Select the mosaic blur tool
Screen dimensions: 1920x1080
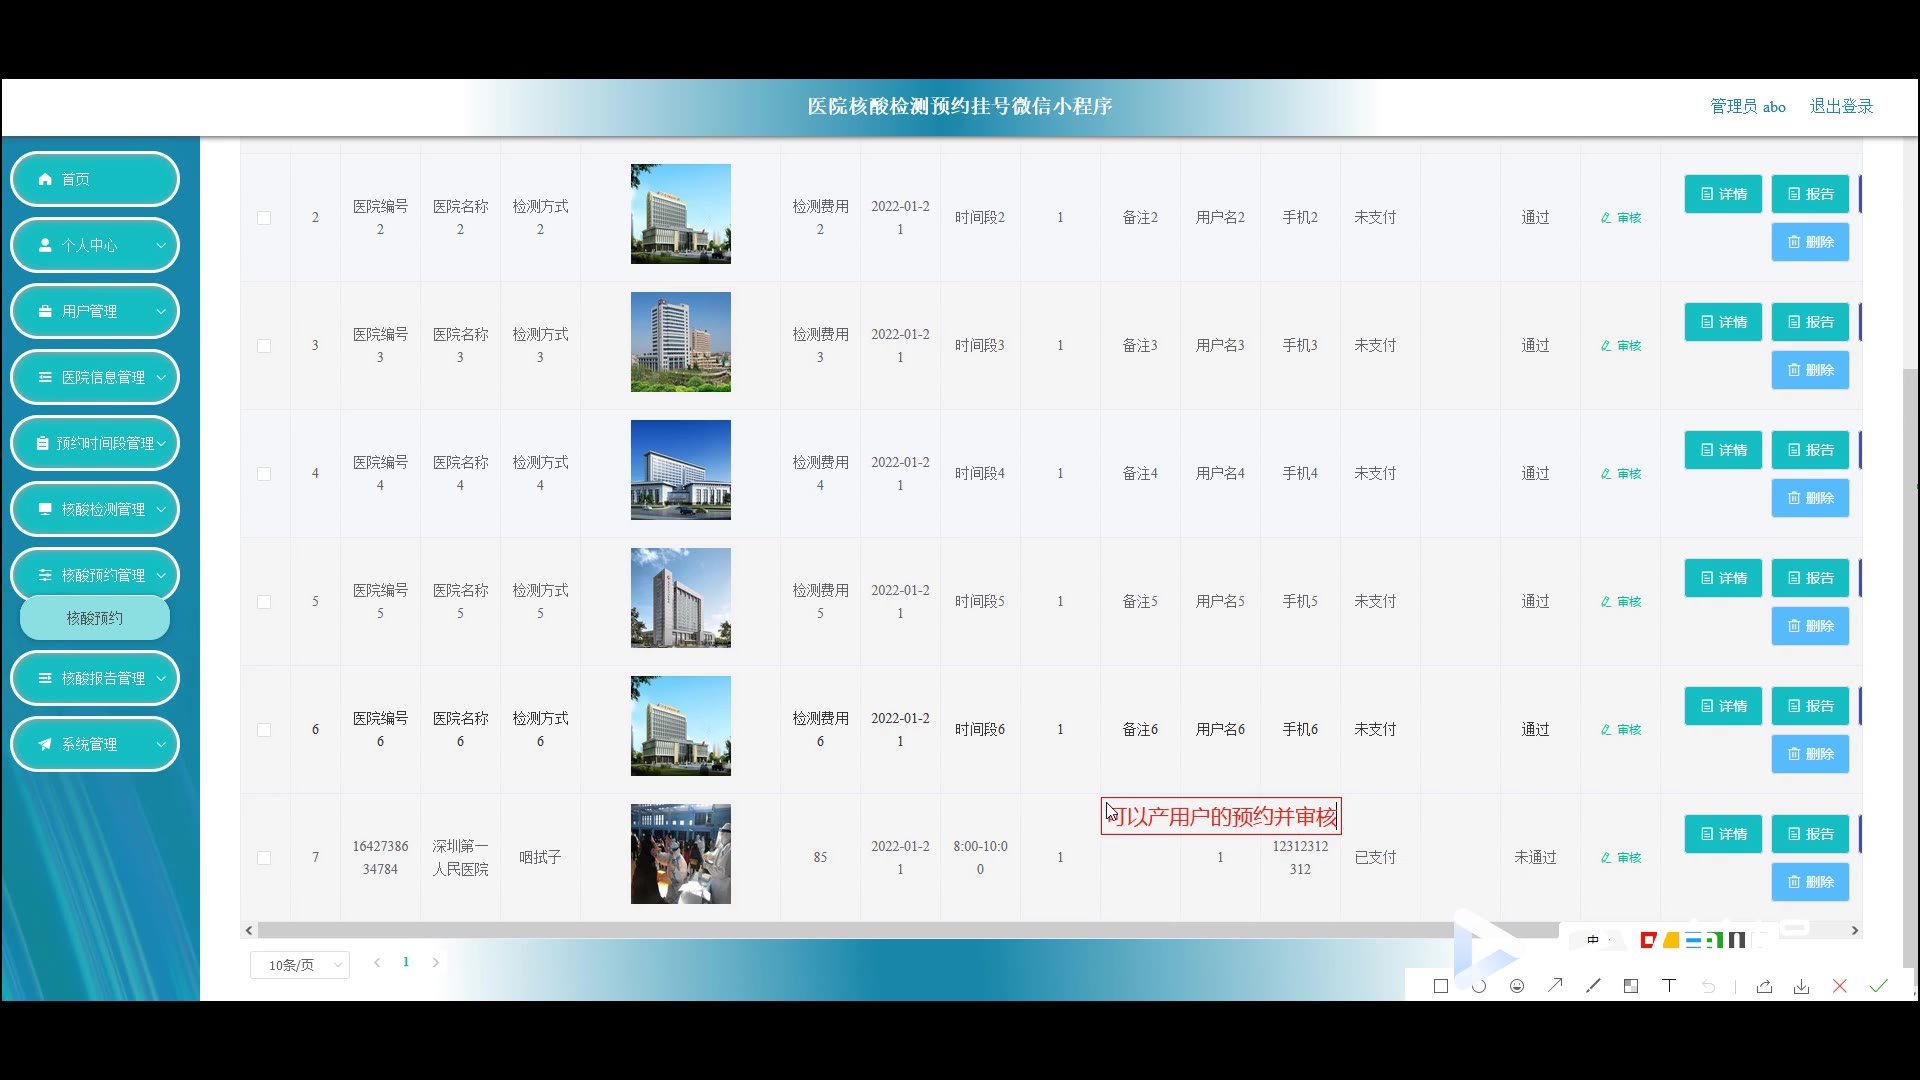pos(1631,986)
